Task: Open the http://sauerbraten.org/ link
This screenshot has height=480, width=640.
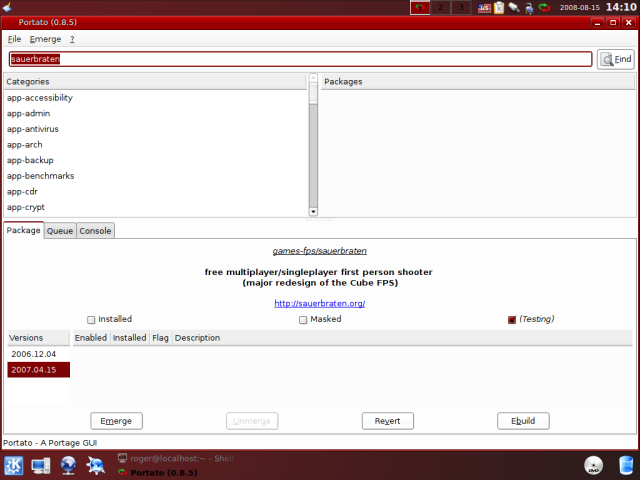Action: (x=320, y=303)
